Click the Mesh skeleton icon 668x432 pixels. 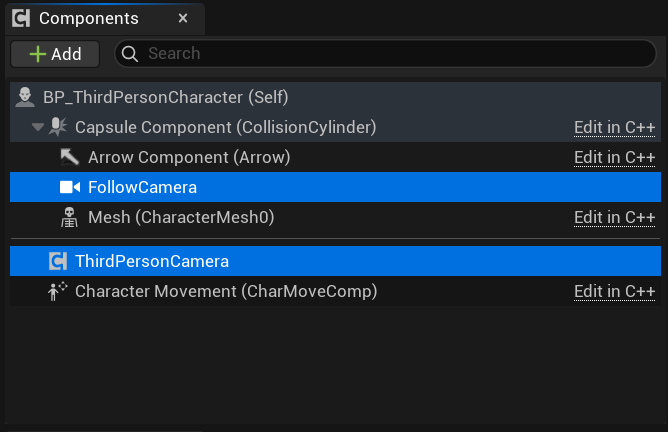coord(69,217)
